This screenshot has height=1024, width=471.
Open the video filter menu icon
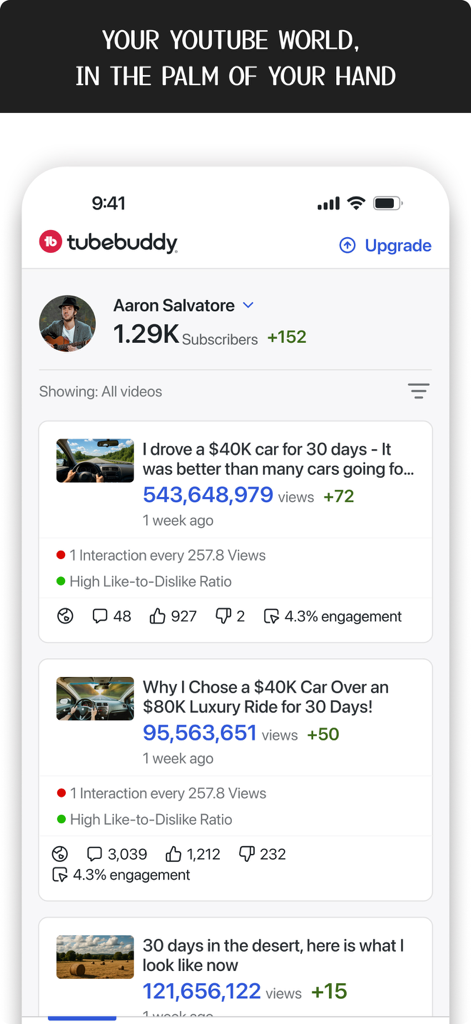tap(419, 391)
